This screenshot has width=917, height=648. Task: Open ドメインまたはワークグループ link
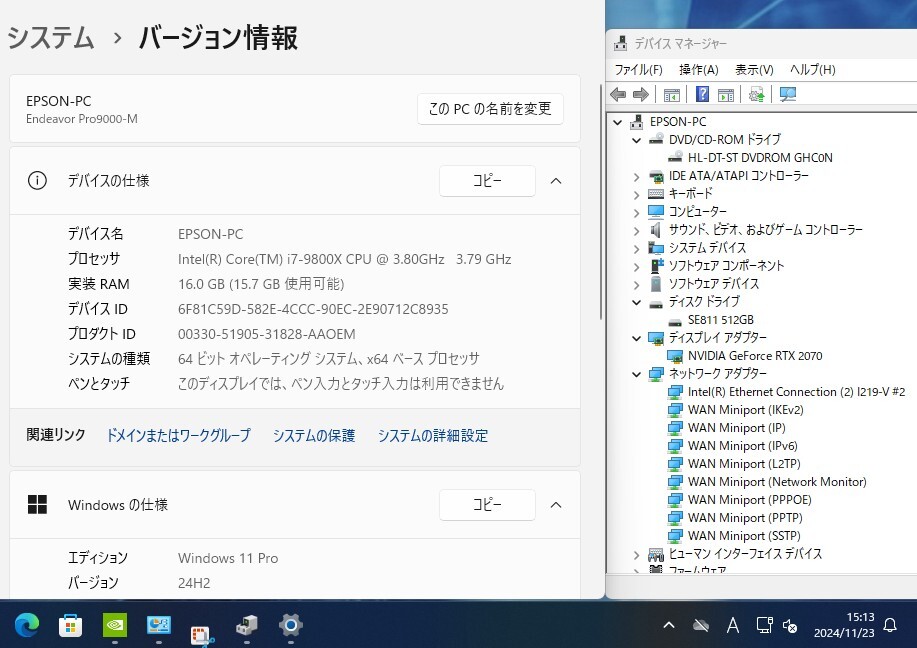point(178,435)
